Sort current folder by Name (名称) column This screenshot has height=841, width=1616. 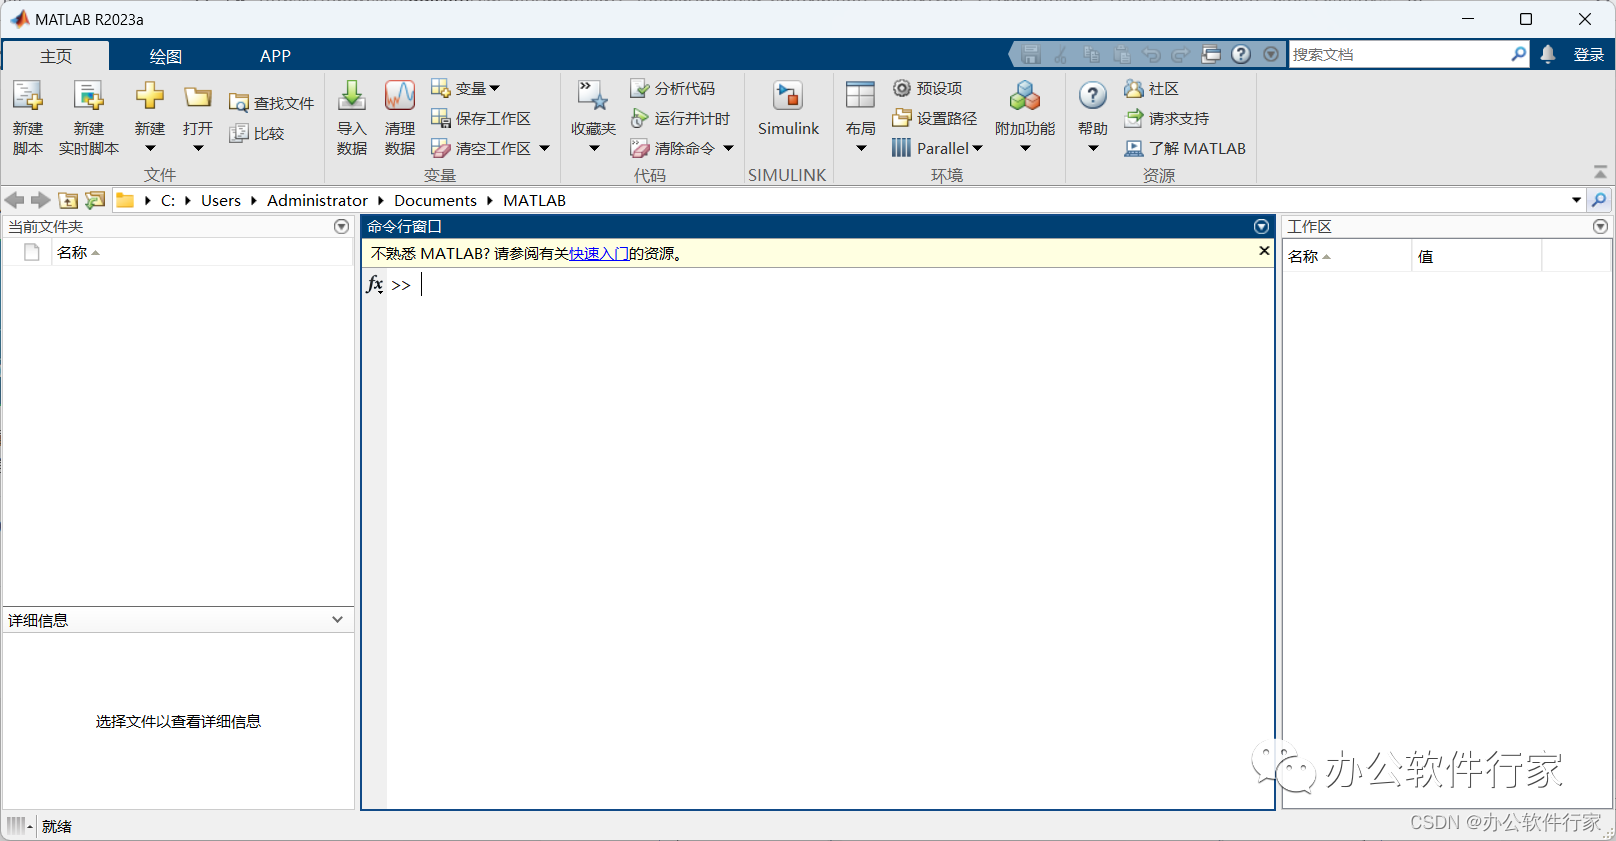(x=78, y=252)
